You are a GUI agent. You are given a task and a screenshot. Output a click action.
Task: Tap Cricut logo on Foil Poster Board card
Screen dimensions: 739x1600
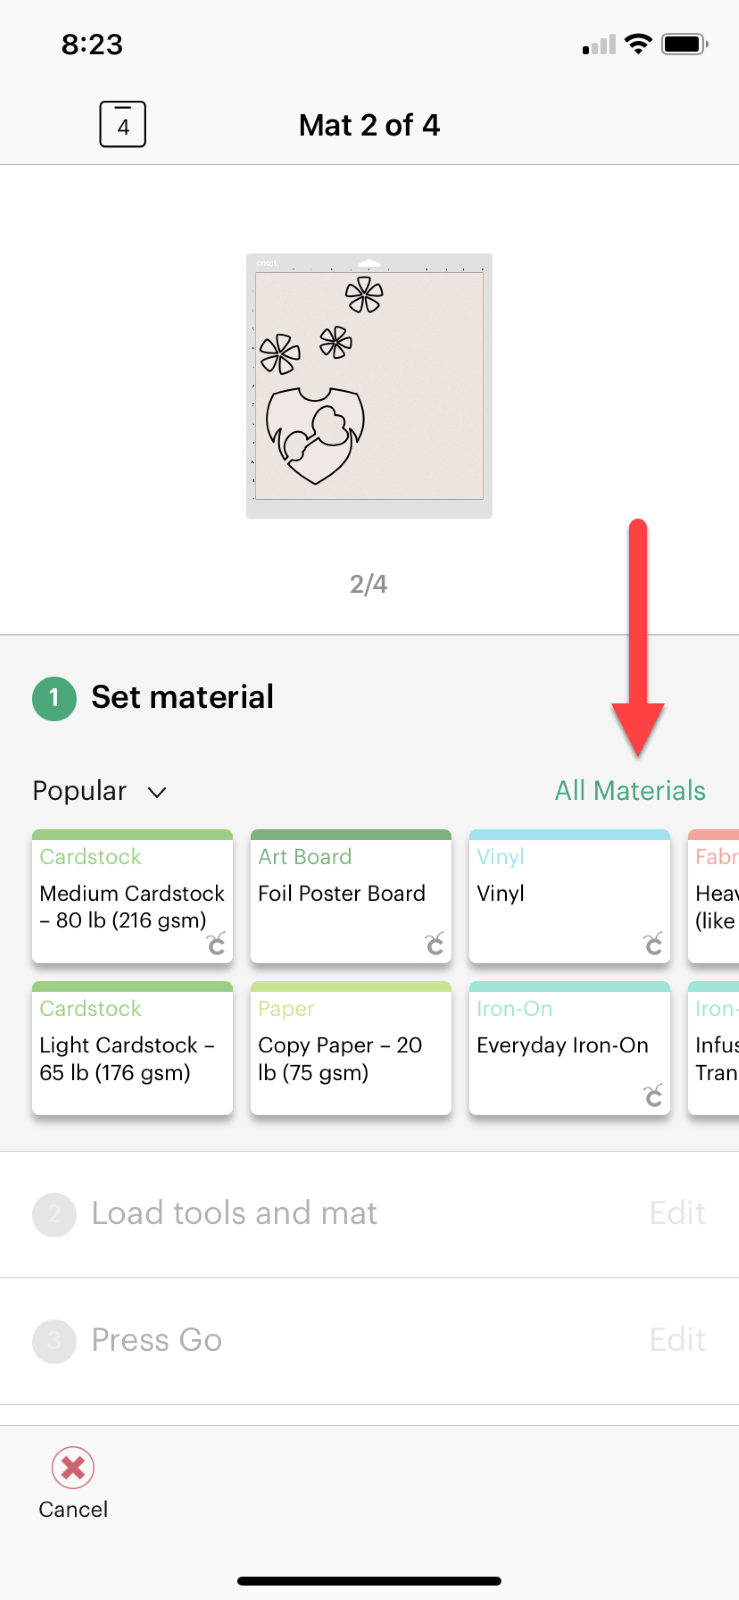pos(434,943)
